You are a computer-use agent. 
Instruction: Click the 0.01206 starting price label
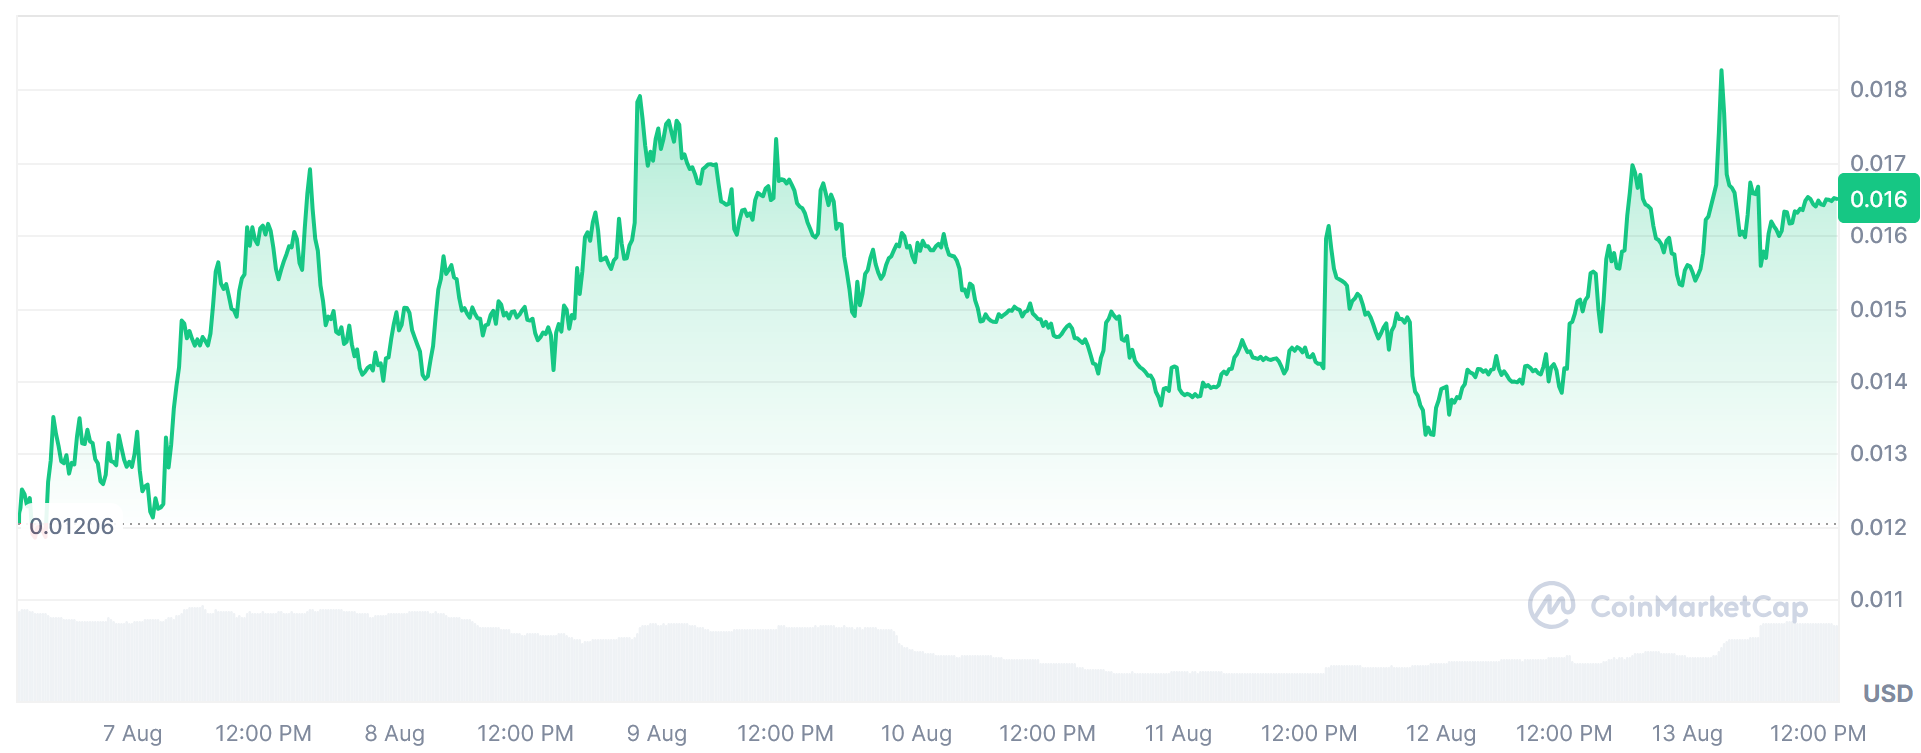pos(72,526)
